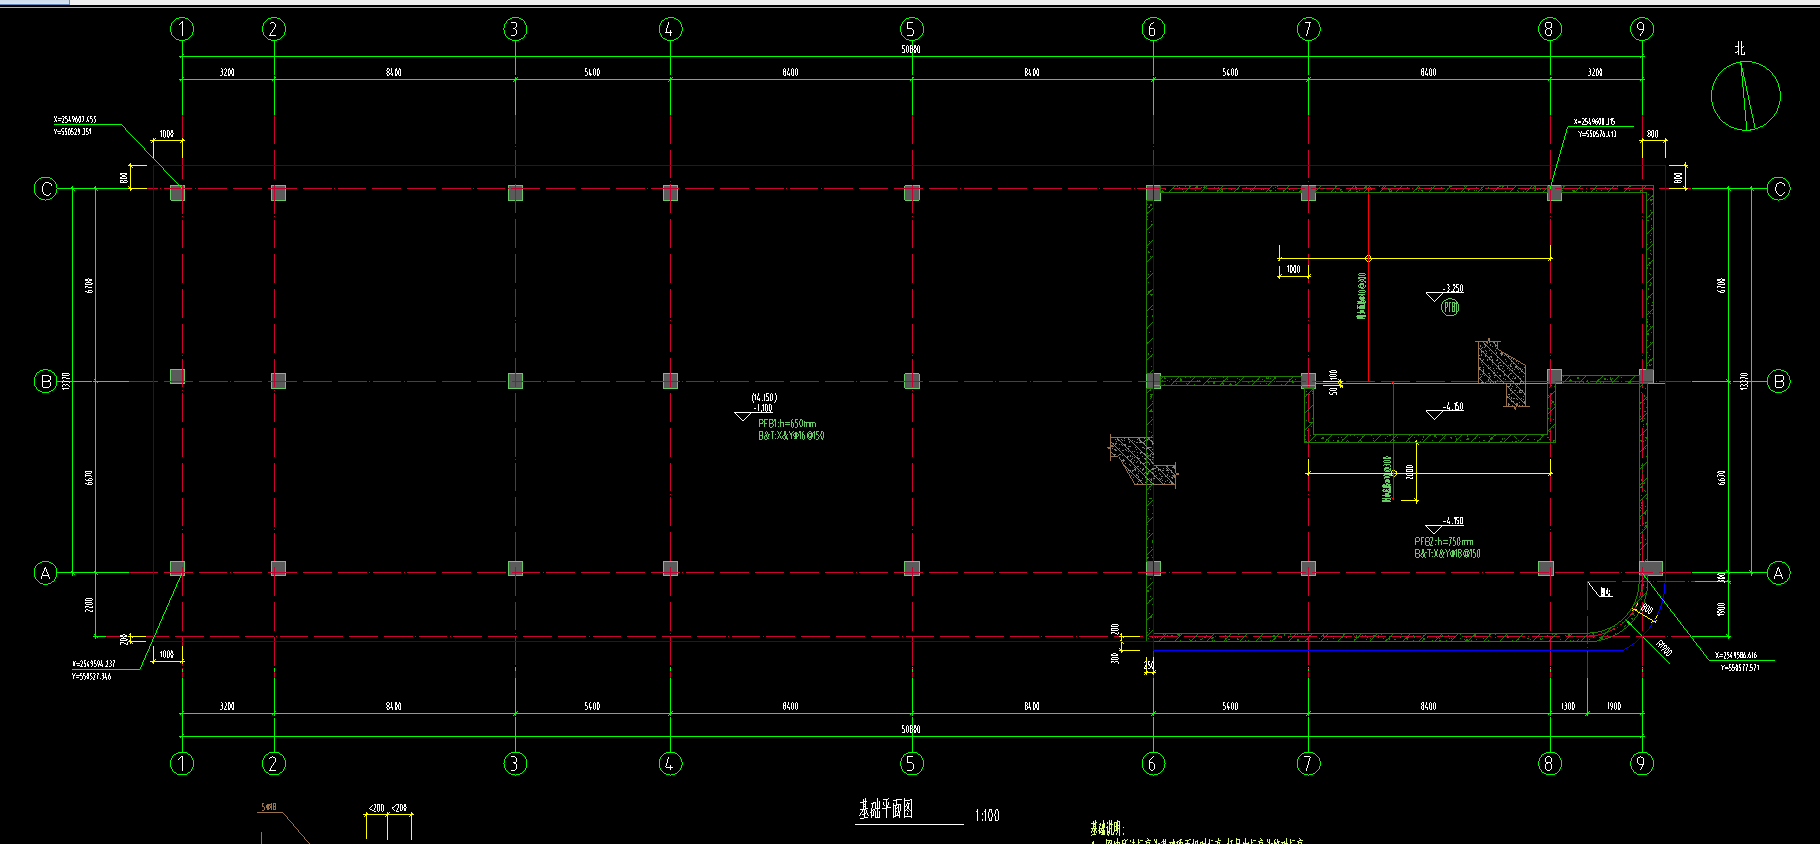This screenshot has width=1820, height=844.
Task: Select the PFB1:h=650mm slab label
Action: coord(787,424)
